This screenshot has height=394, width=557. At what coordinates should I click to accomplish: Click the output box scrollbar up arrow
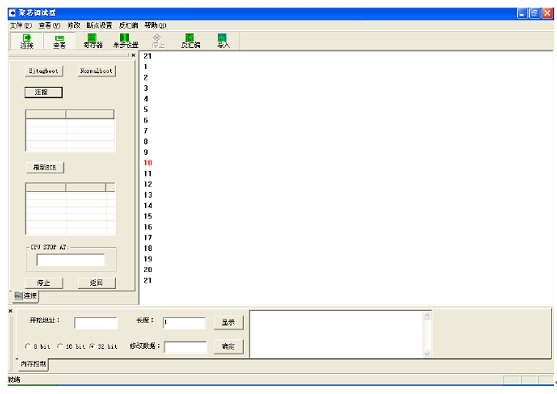click(x=427, y=316)
